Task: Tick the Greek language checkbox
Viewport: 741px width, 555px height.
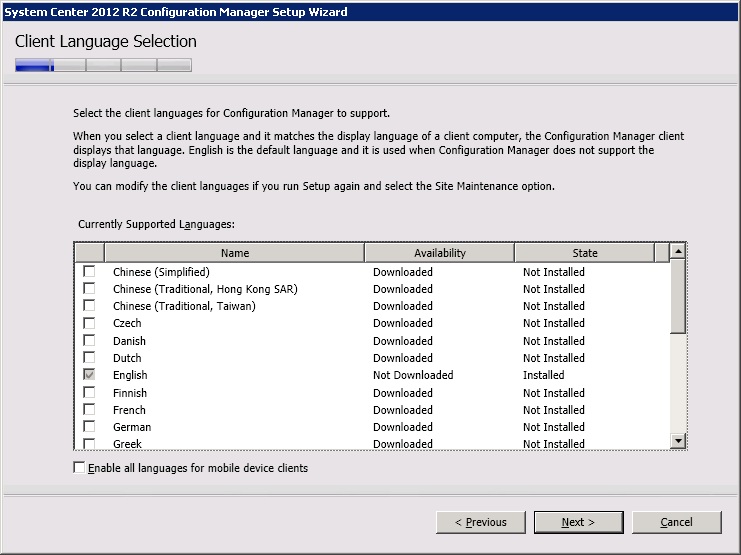Action: 90,443
